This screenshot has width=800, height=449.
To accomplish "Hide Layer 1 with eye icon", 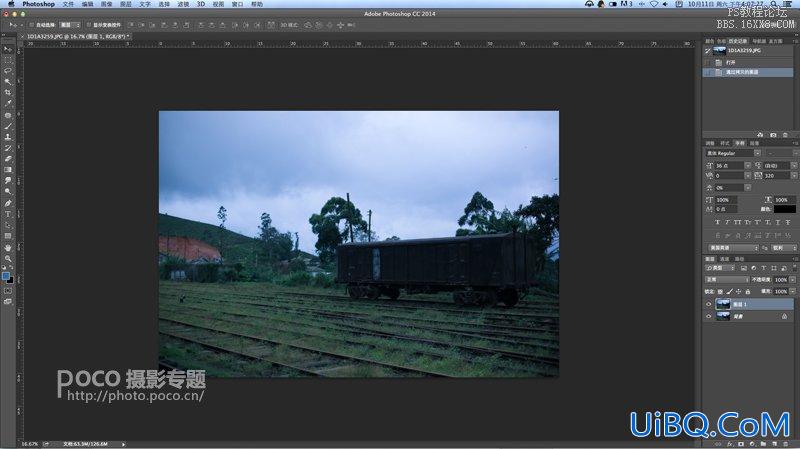I will (708, 305).
